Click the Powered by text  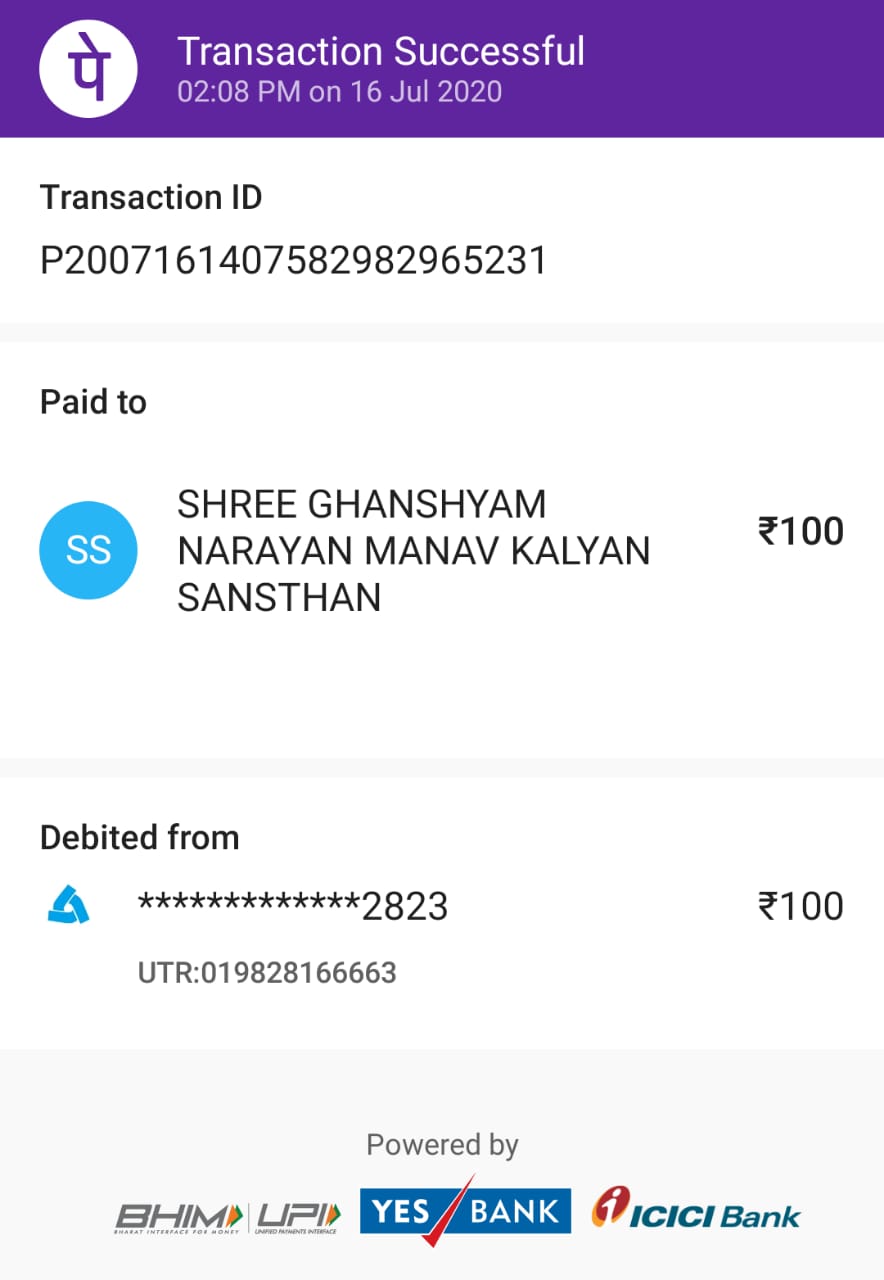[x=442, y=1144]
